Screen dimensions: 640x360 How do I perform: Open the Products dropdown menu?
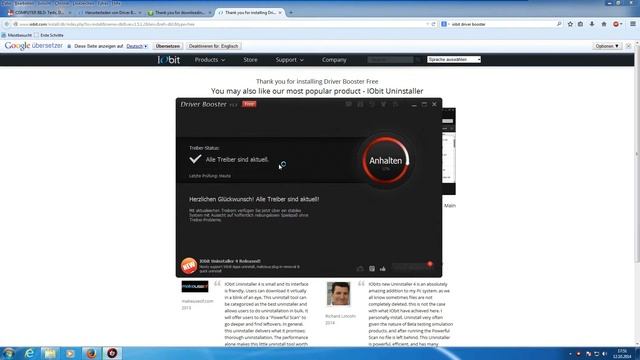pyautogui.click(x=210, y=60)
